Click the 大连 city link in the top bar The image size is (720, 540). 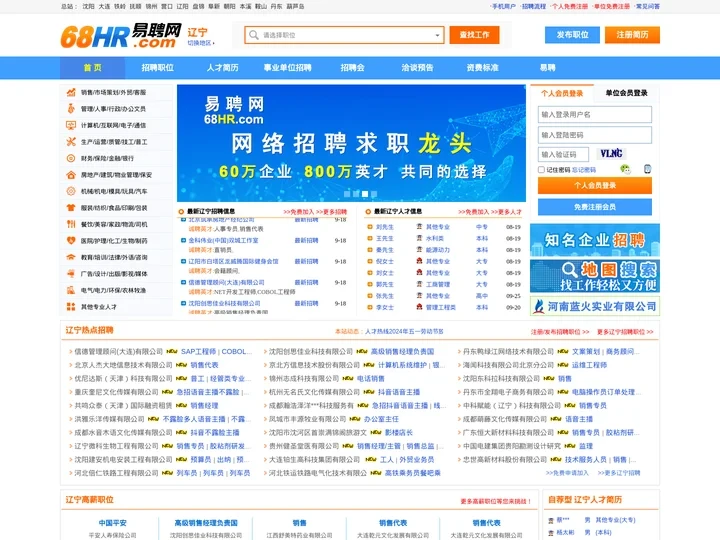click(104, 6)
